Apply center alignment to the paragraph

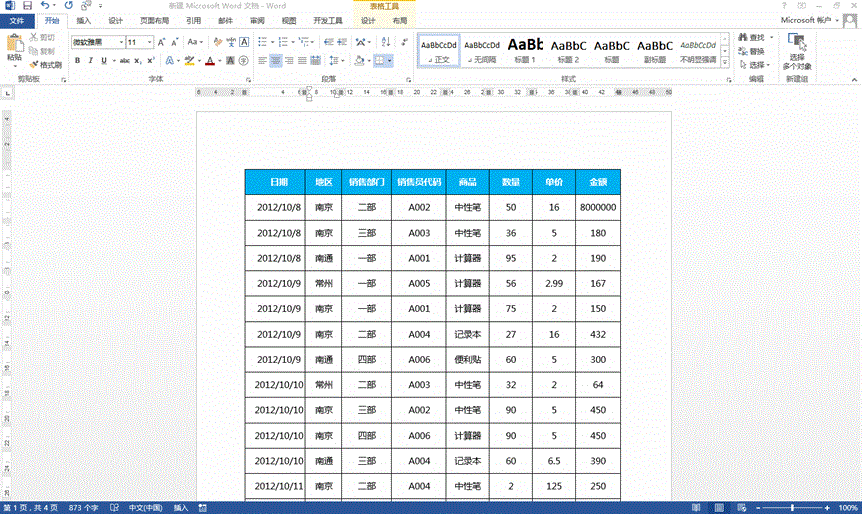tap(276, 61)
